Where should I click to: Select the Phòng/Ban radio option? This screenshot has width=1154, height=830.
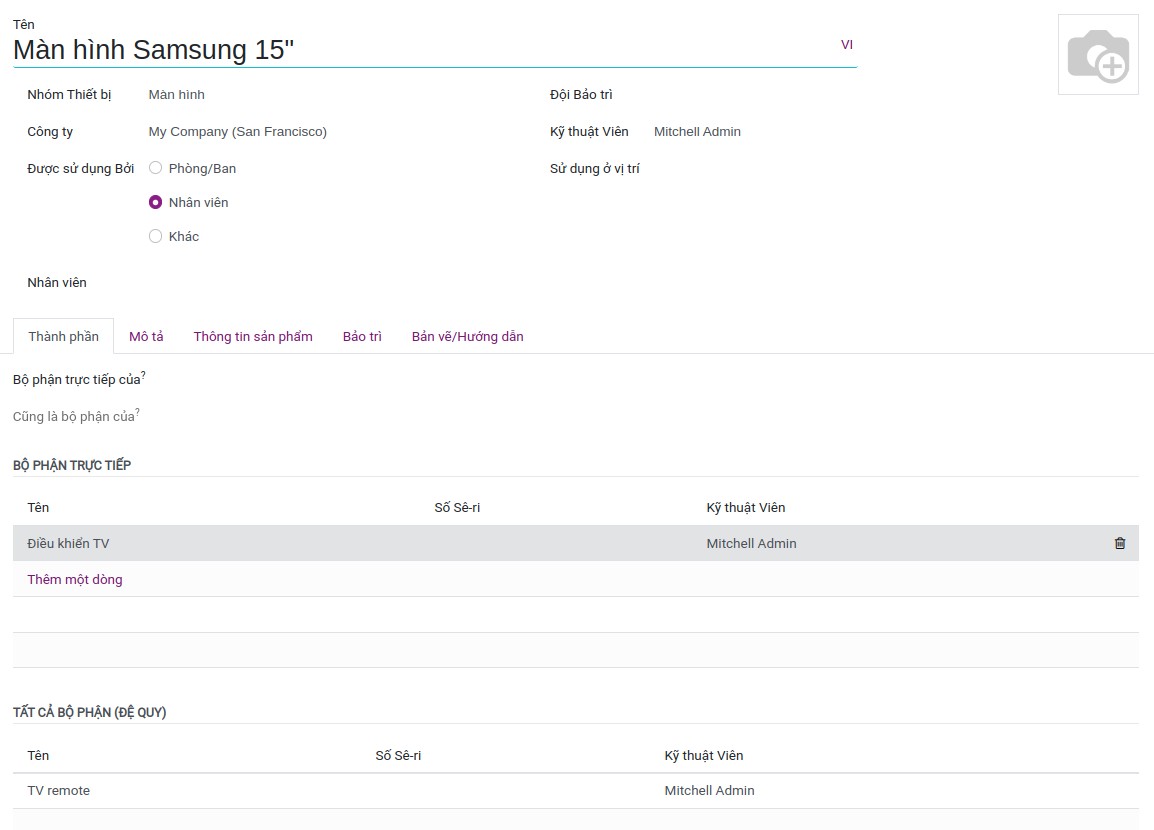click(155, 169)
